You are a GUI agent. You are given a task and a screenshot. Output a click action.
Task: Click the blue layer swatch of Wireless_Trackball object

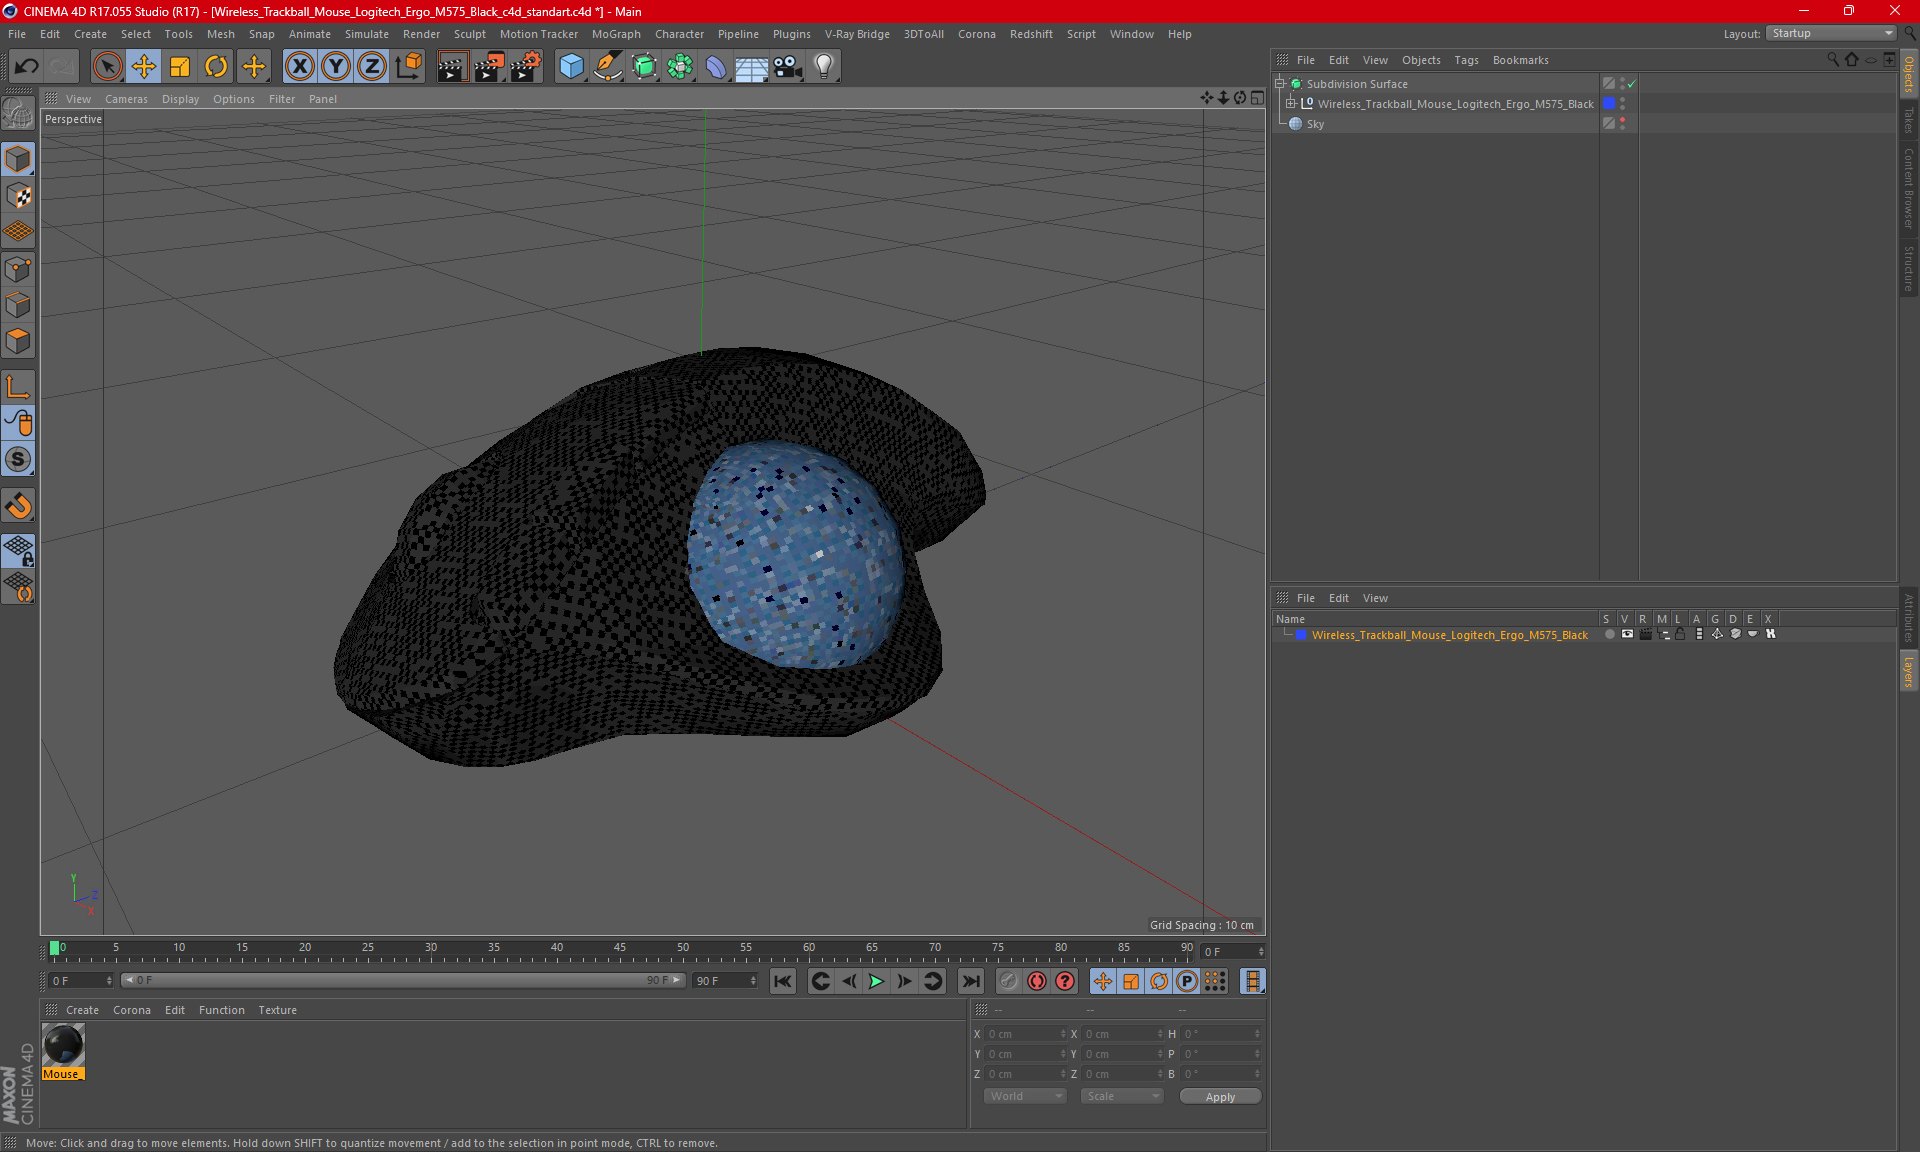[1608, 103]
